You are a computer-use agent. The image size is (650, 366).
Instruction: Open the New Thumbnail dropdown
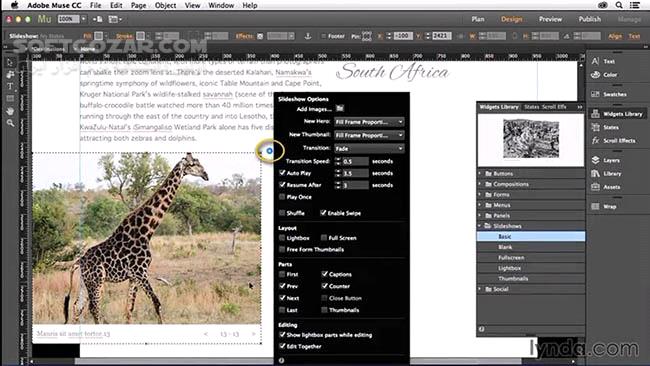click(369, 135)
